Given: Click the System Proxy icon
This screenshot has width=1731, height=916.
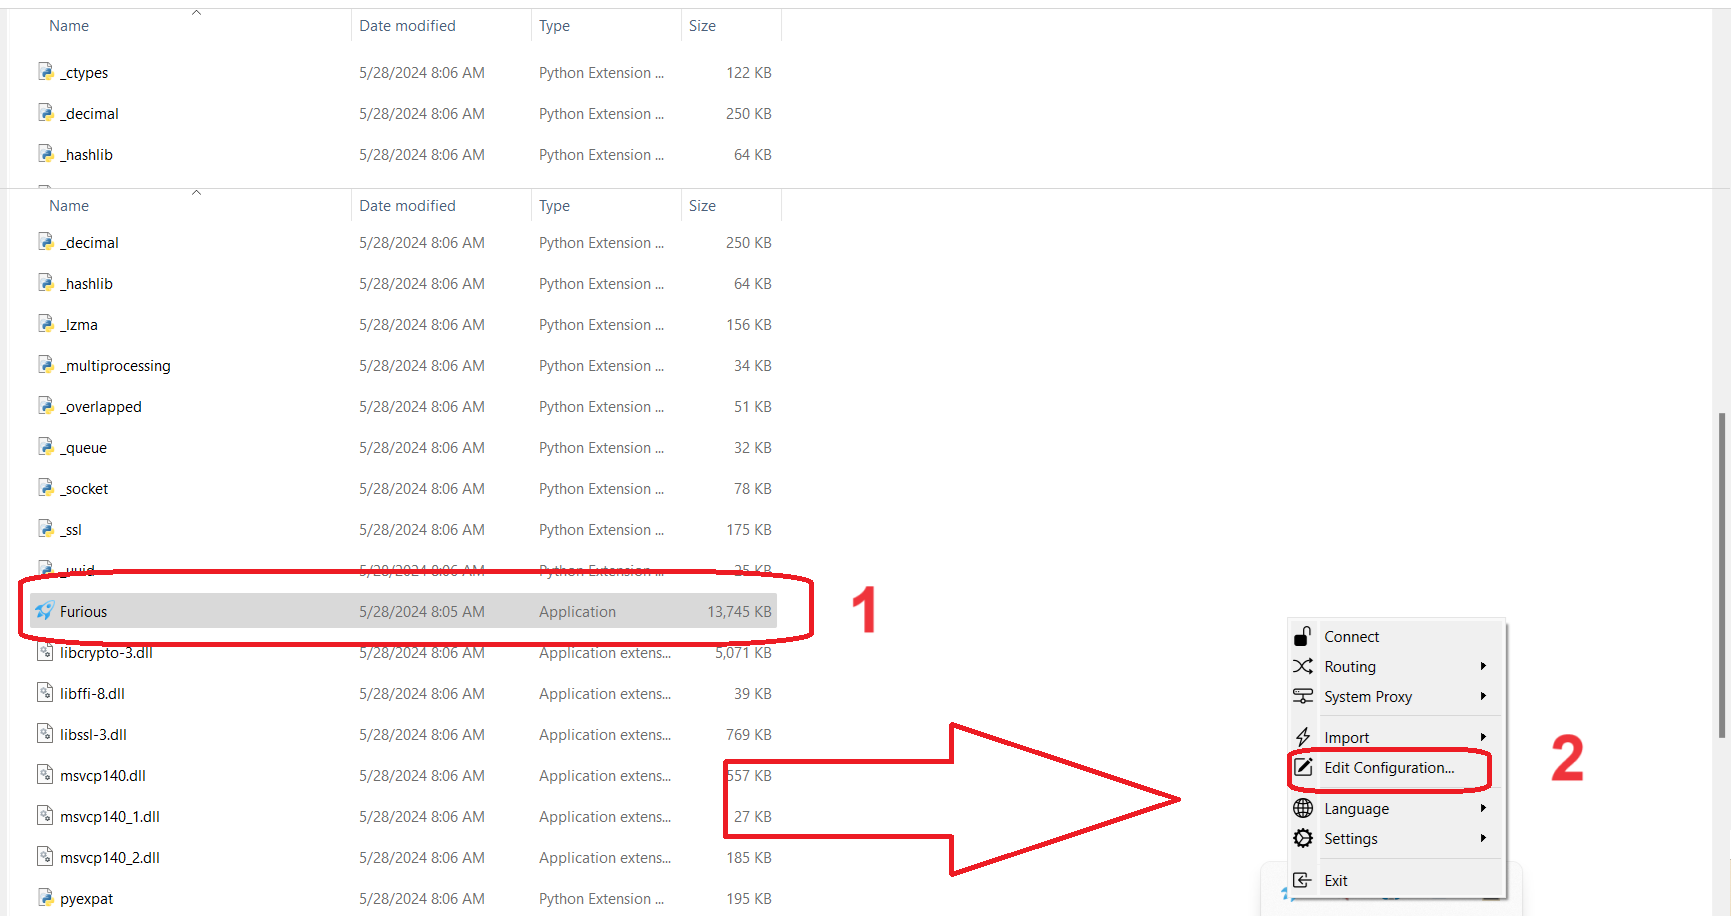Looking at the screenshot, I should (x=1303, y=697).
